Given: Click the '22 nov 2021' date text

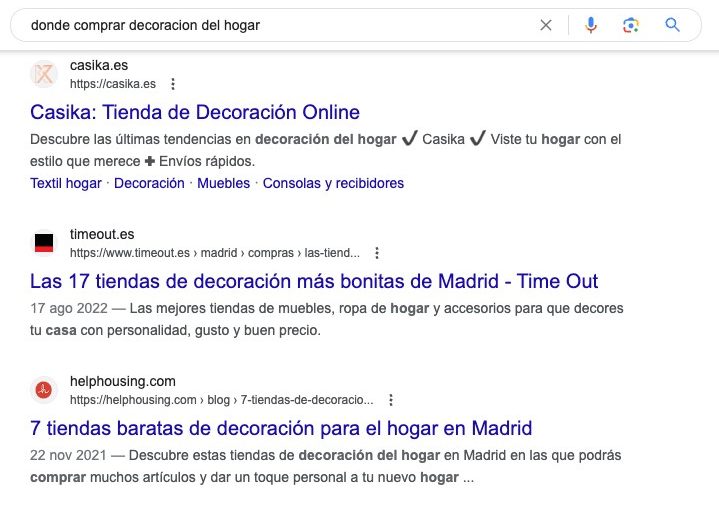Looking at the screenshot, I should pos(68,455).
